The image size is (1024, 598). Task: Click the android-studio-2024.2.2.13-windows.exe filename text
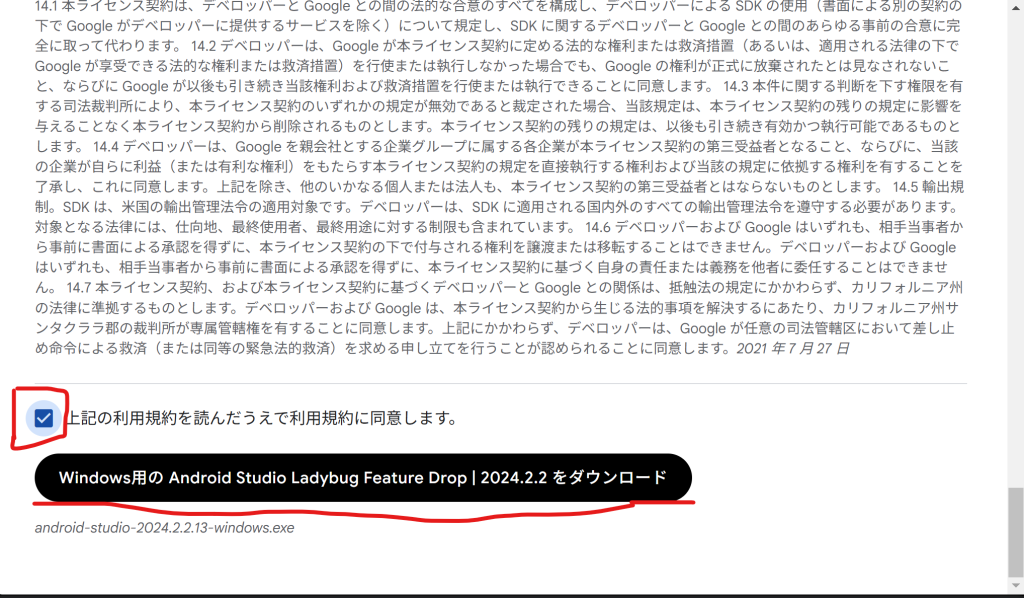[164, 527]
